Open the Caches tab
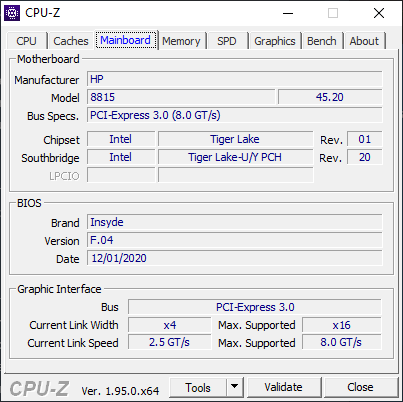The image size is (403, 402). coord(71,41)
